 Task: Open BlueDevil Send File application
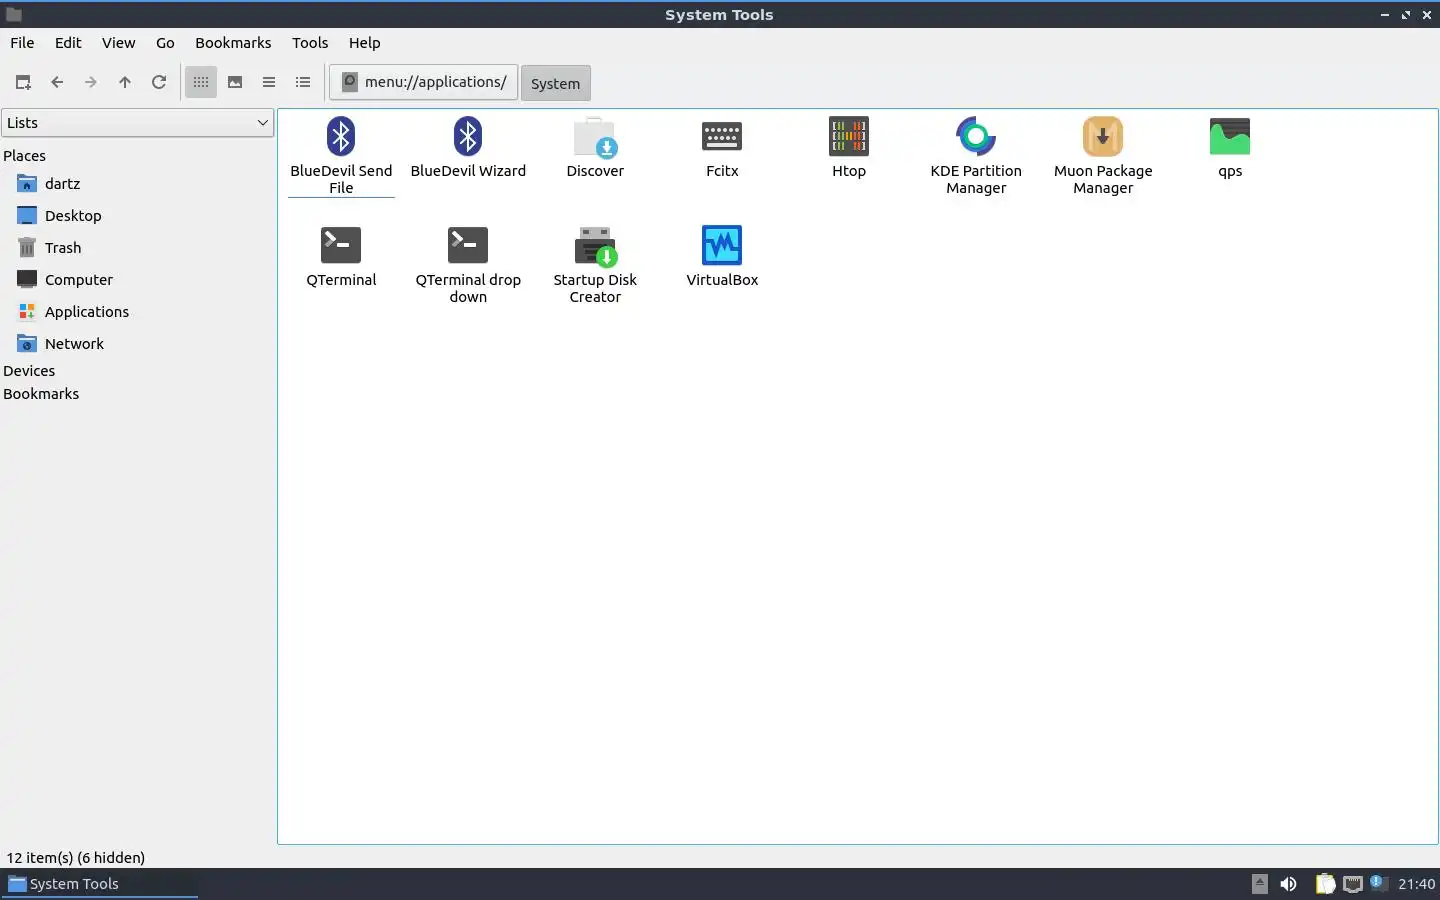coord(341,155)
